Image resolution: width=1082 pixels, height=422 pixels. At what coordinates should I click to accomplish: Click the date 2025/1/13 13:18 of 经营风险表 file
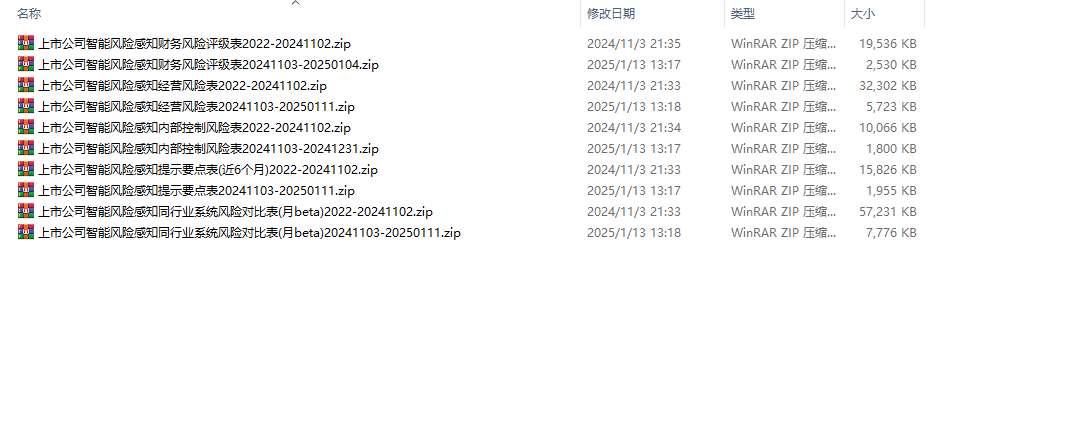(x=633, y=107)
